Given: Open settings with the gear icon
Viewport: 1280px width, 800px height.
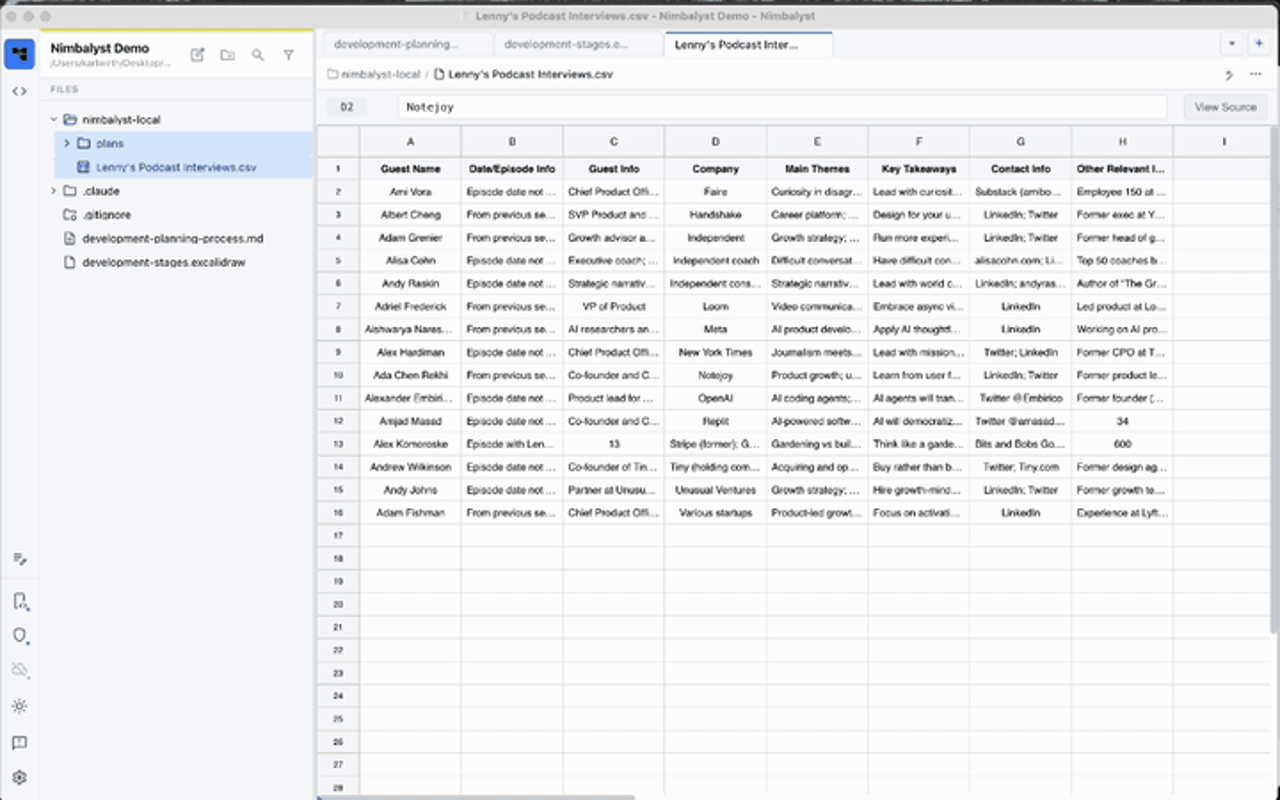Looking at the screenshot, I should point(20,777).
